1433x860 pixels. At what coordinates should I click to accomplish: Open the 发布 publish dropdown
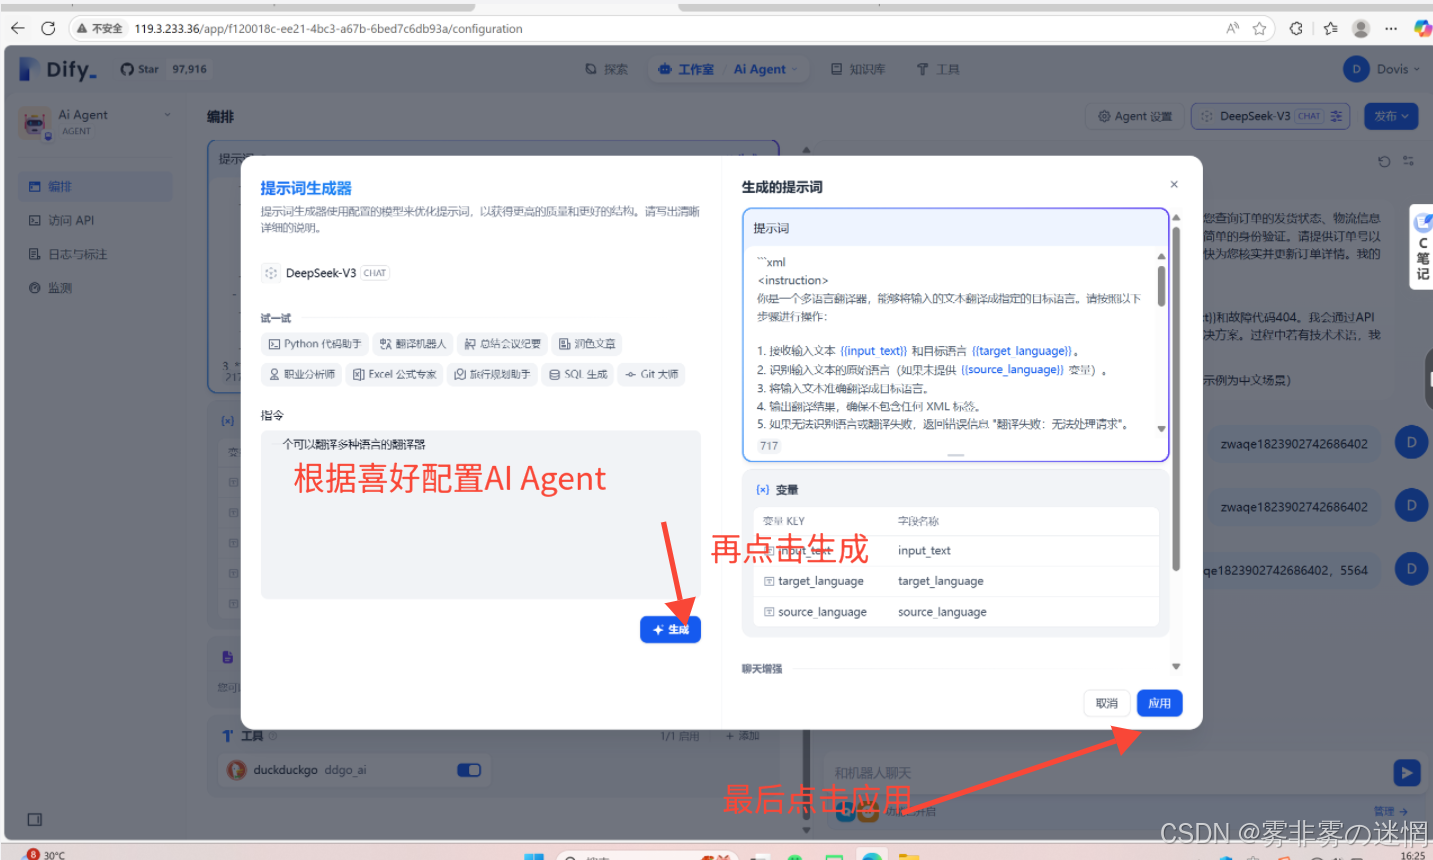point(1391,116)
